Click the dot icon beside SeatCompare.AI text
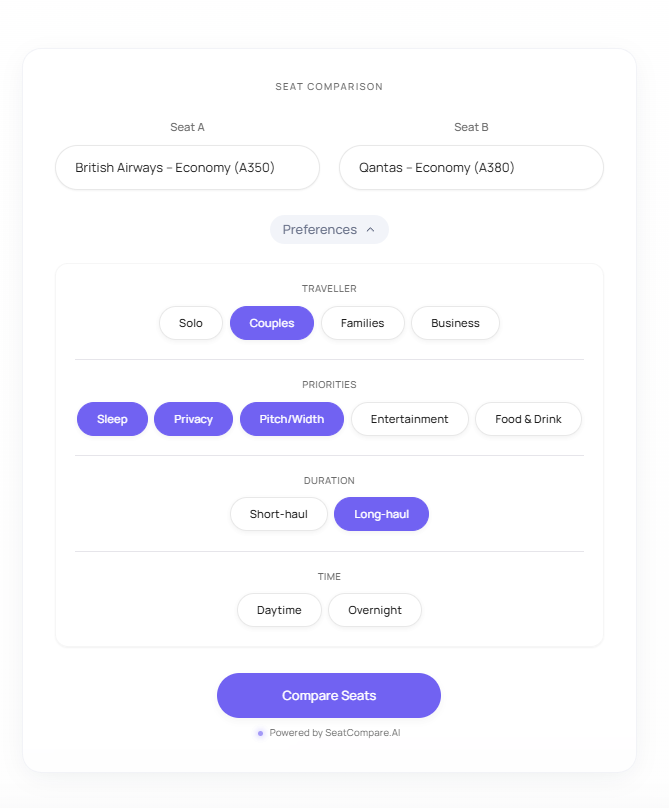This screenshot has width=669, height=808. point(259,732)
